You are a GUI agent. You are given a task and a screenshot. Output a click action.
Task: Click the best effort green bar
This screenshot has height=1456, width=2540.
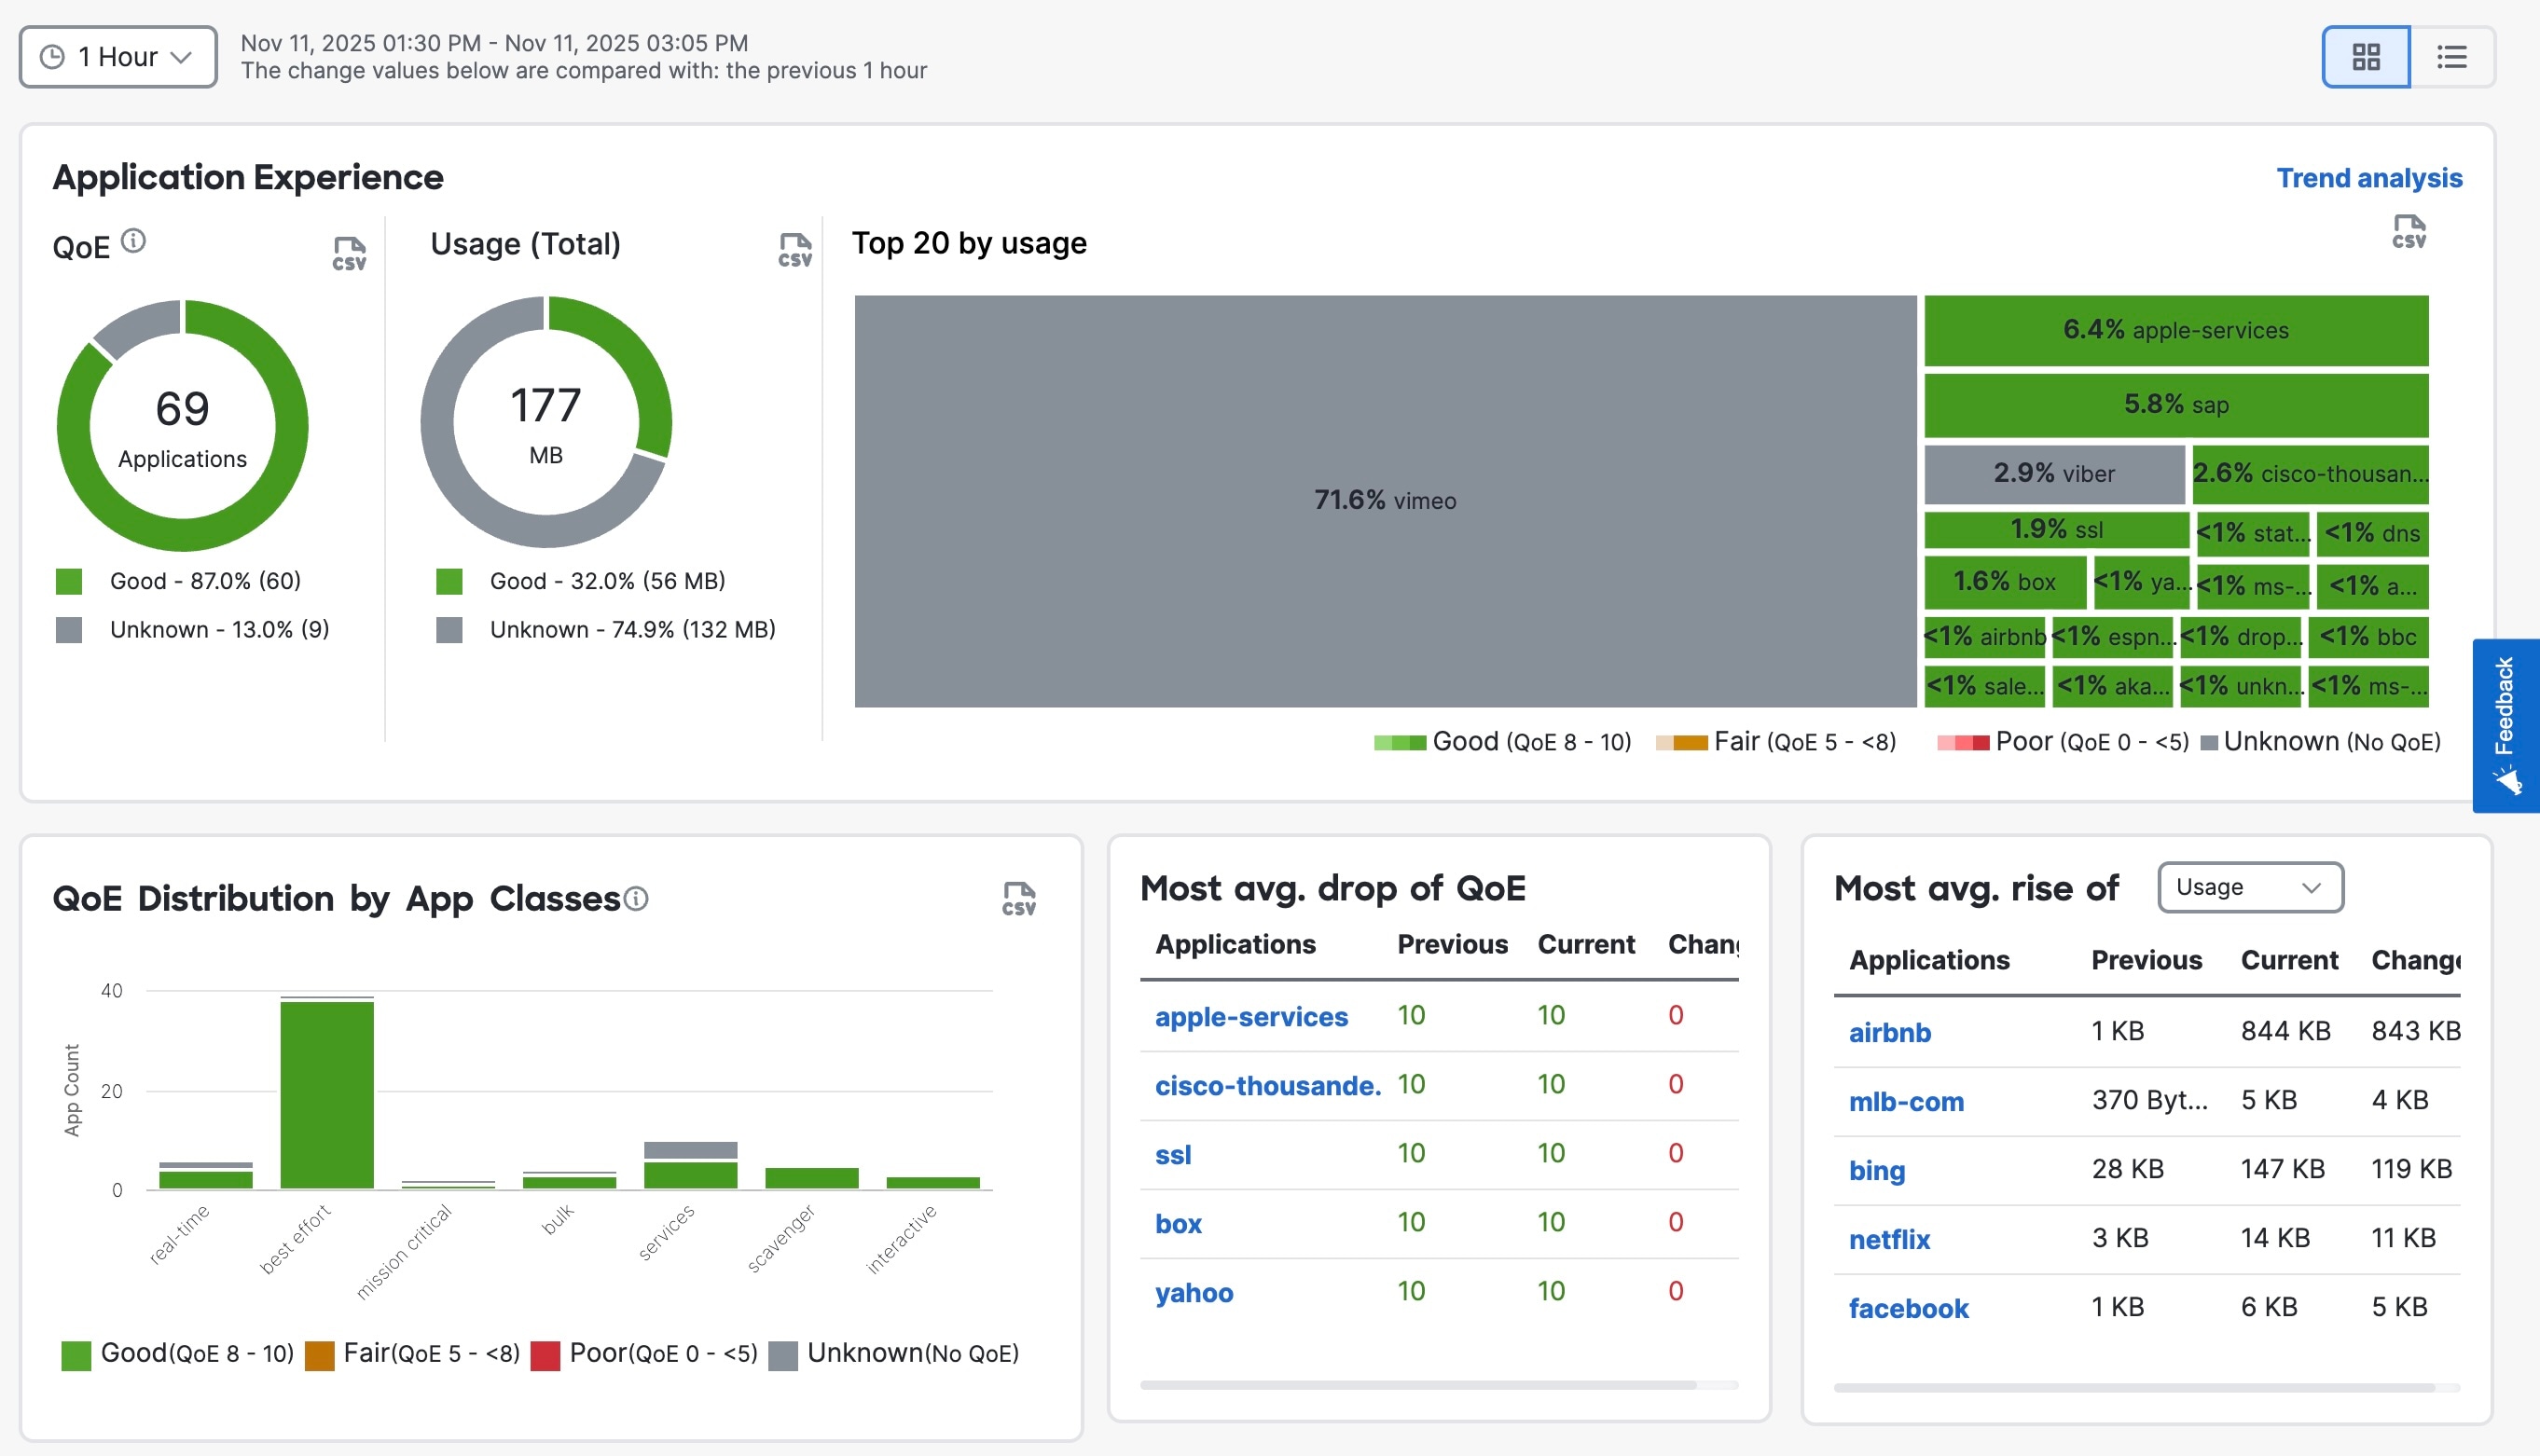click(327, 1095)
